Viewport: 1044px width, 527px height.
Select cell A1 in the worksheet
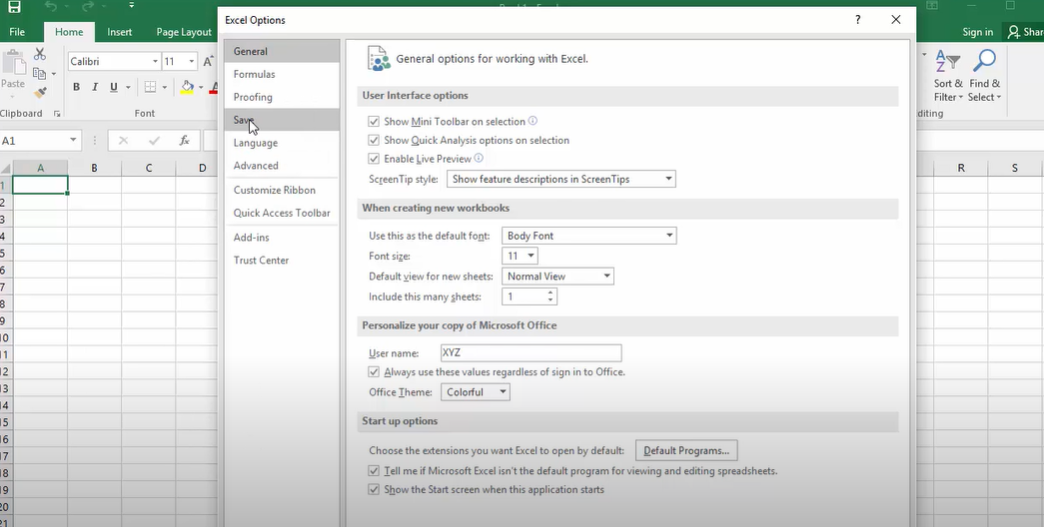(x=40, y=185)
